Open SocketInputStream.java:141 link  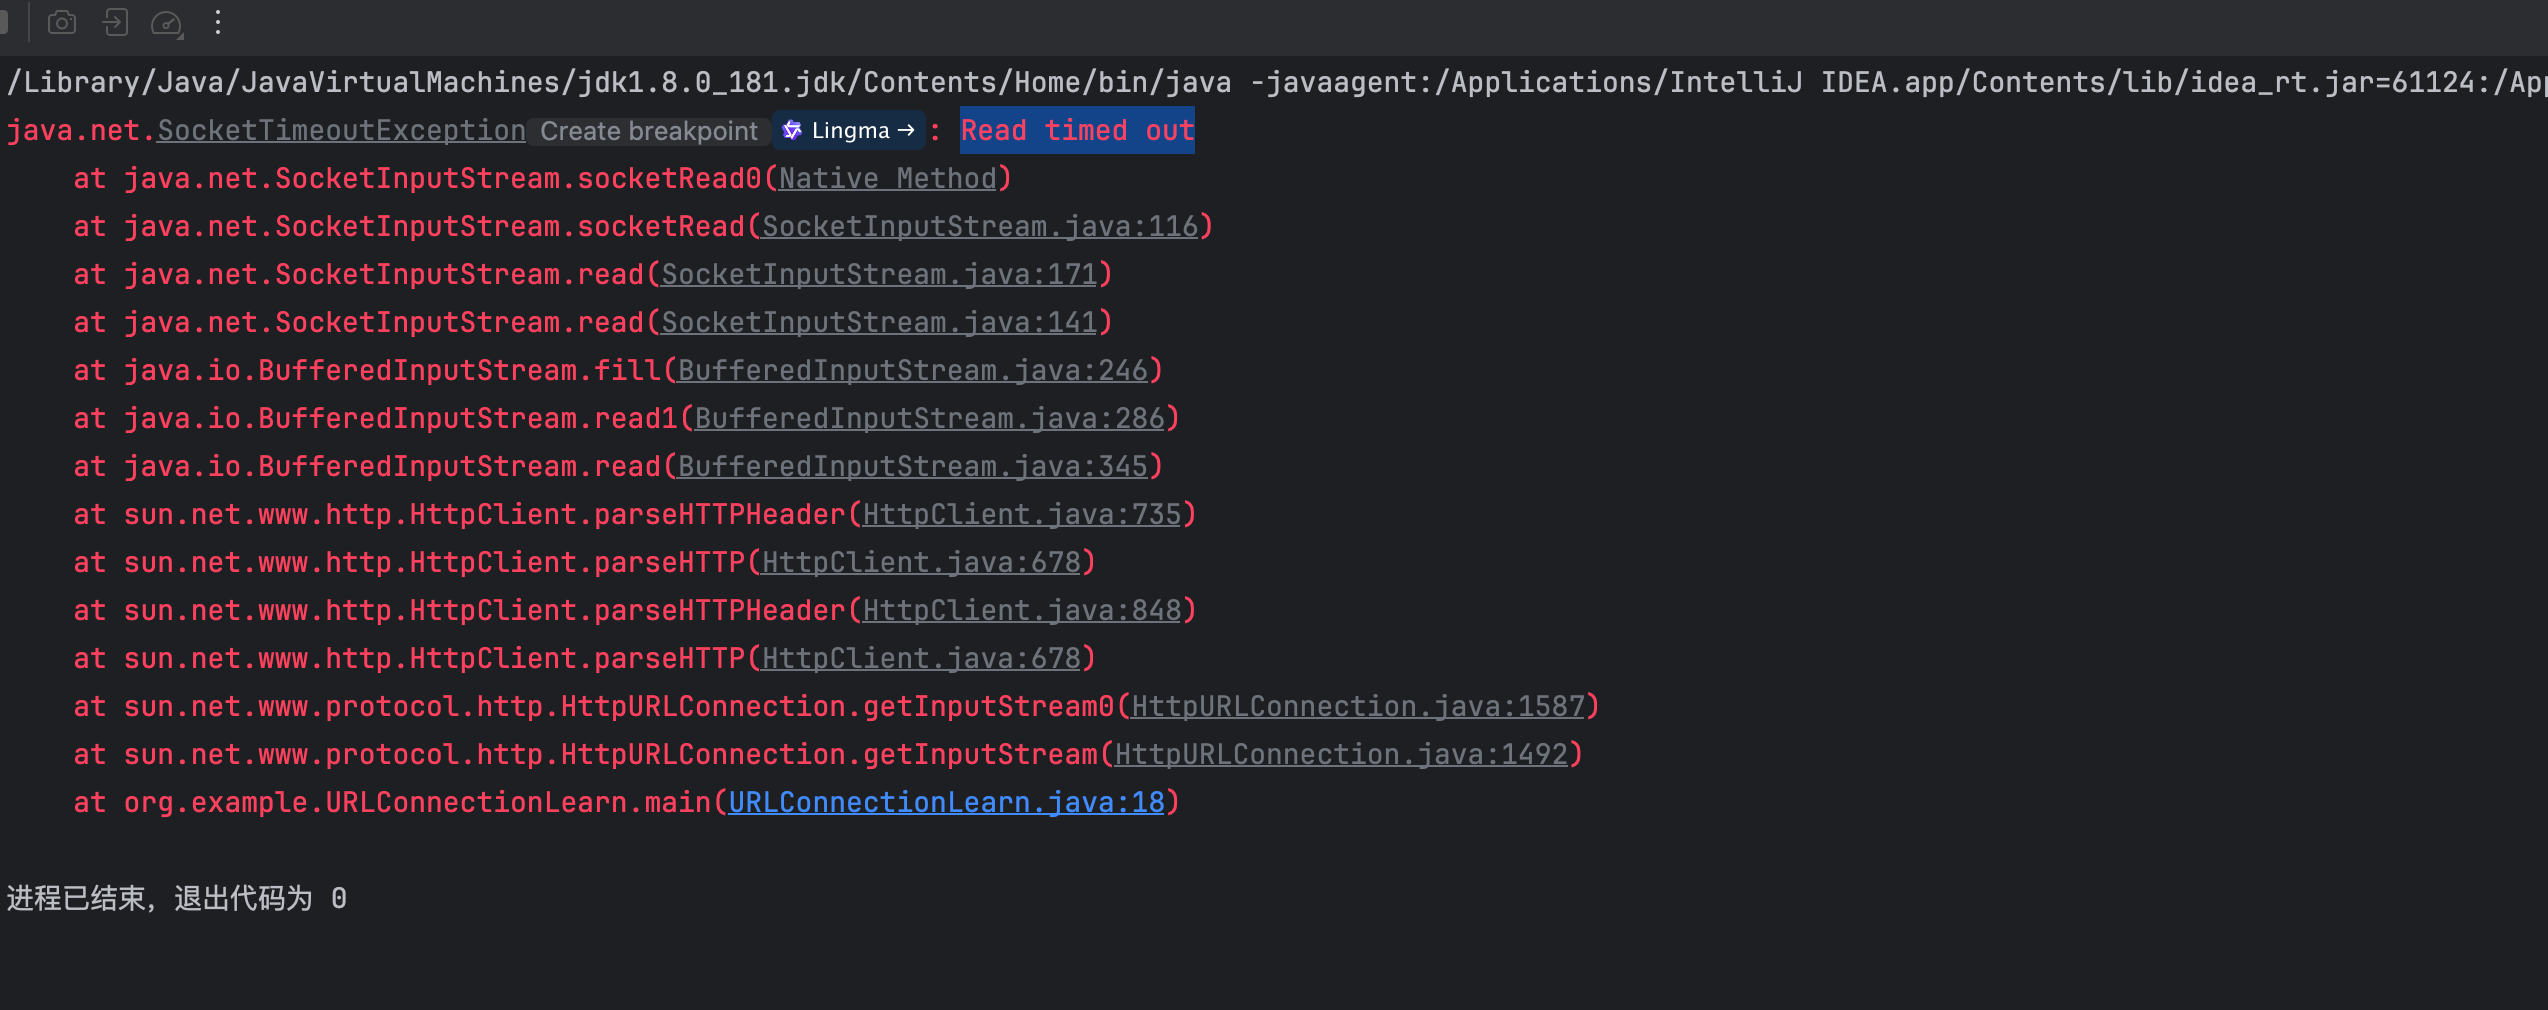point(879,323)
